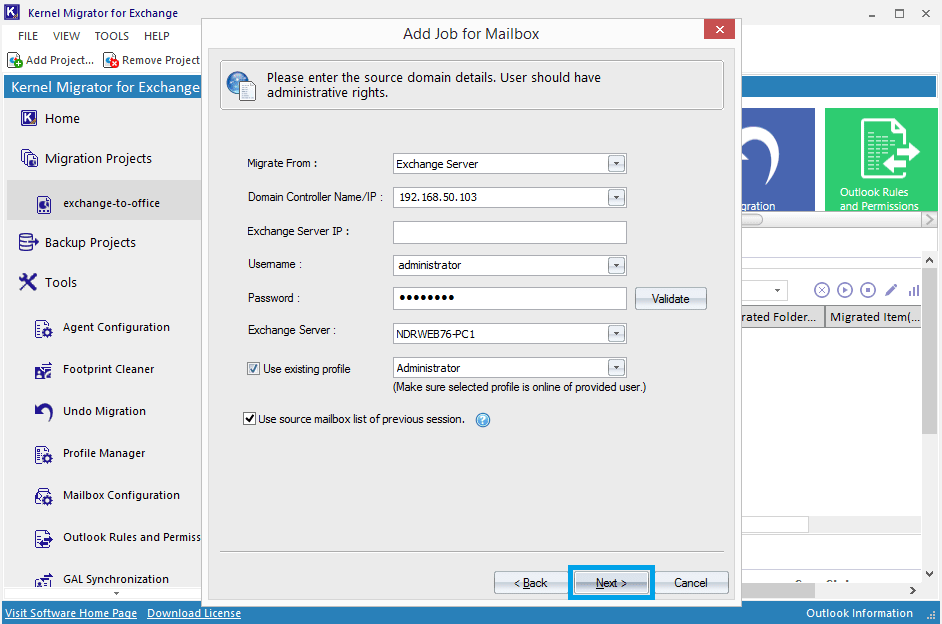Screen dimensions: 942x624
Task: Click the Kernel Migrator app logo in title bar
Action: (12, 12)
